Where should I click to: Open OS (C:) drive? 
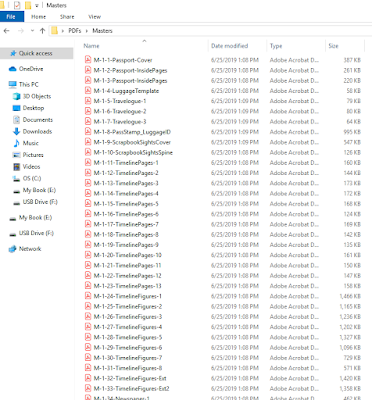32,178
